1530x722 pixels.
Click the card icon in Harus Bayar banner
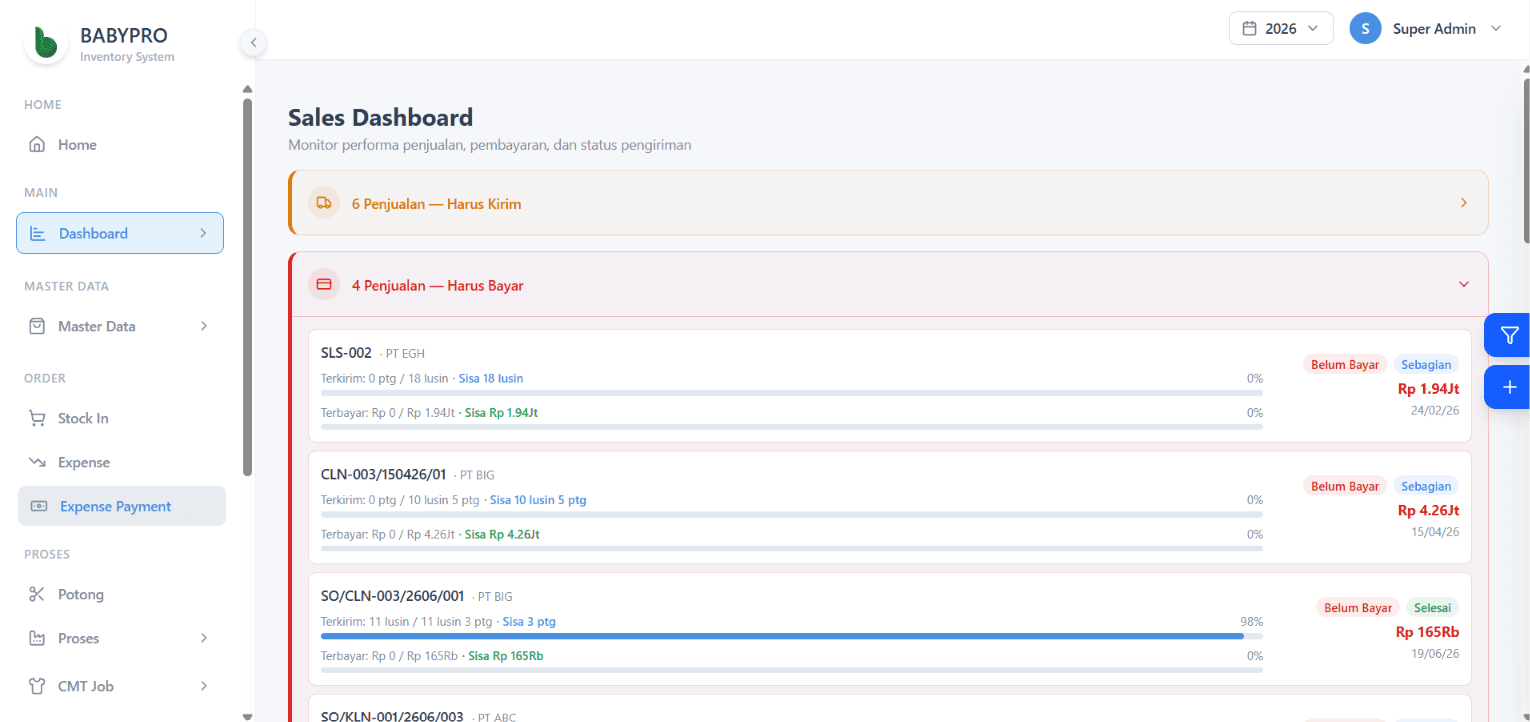(323, 285)
